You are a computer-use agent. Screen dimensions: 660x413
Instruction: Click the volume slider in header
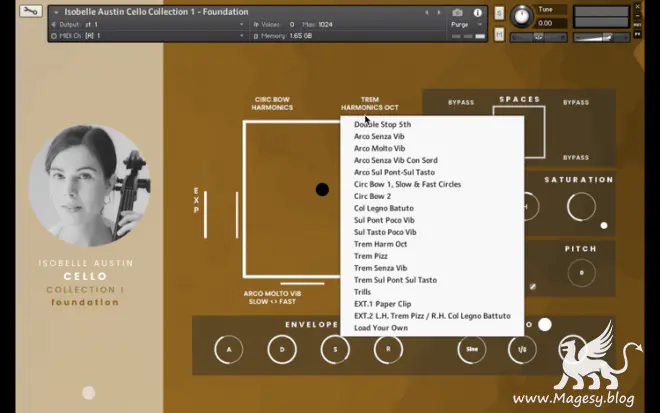point(601,37)
